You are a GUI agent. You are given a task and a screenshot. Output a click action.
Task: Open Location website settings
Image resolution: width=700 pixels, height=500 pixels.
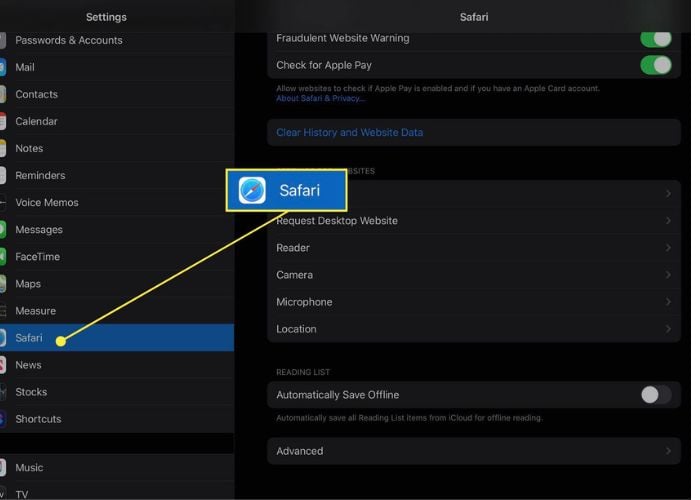(x=474, y=329)
